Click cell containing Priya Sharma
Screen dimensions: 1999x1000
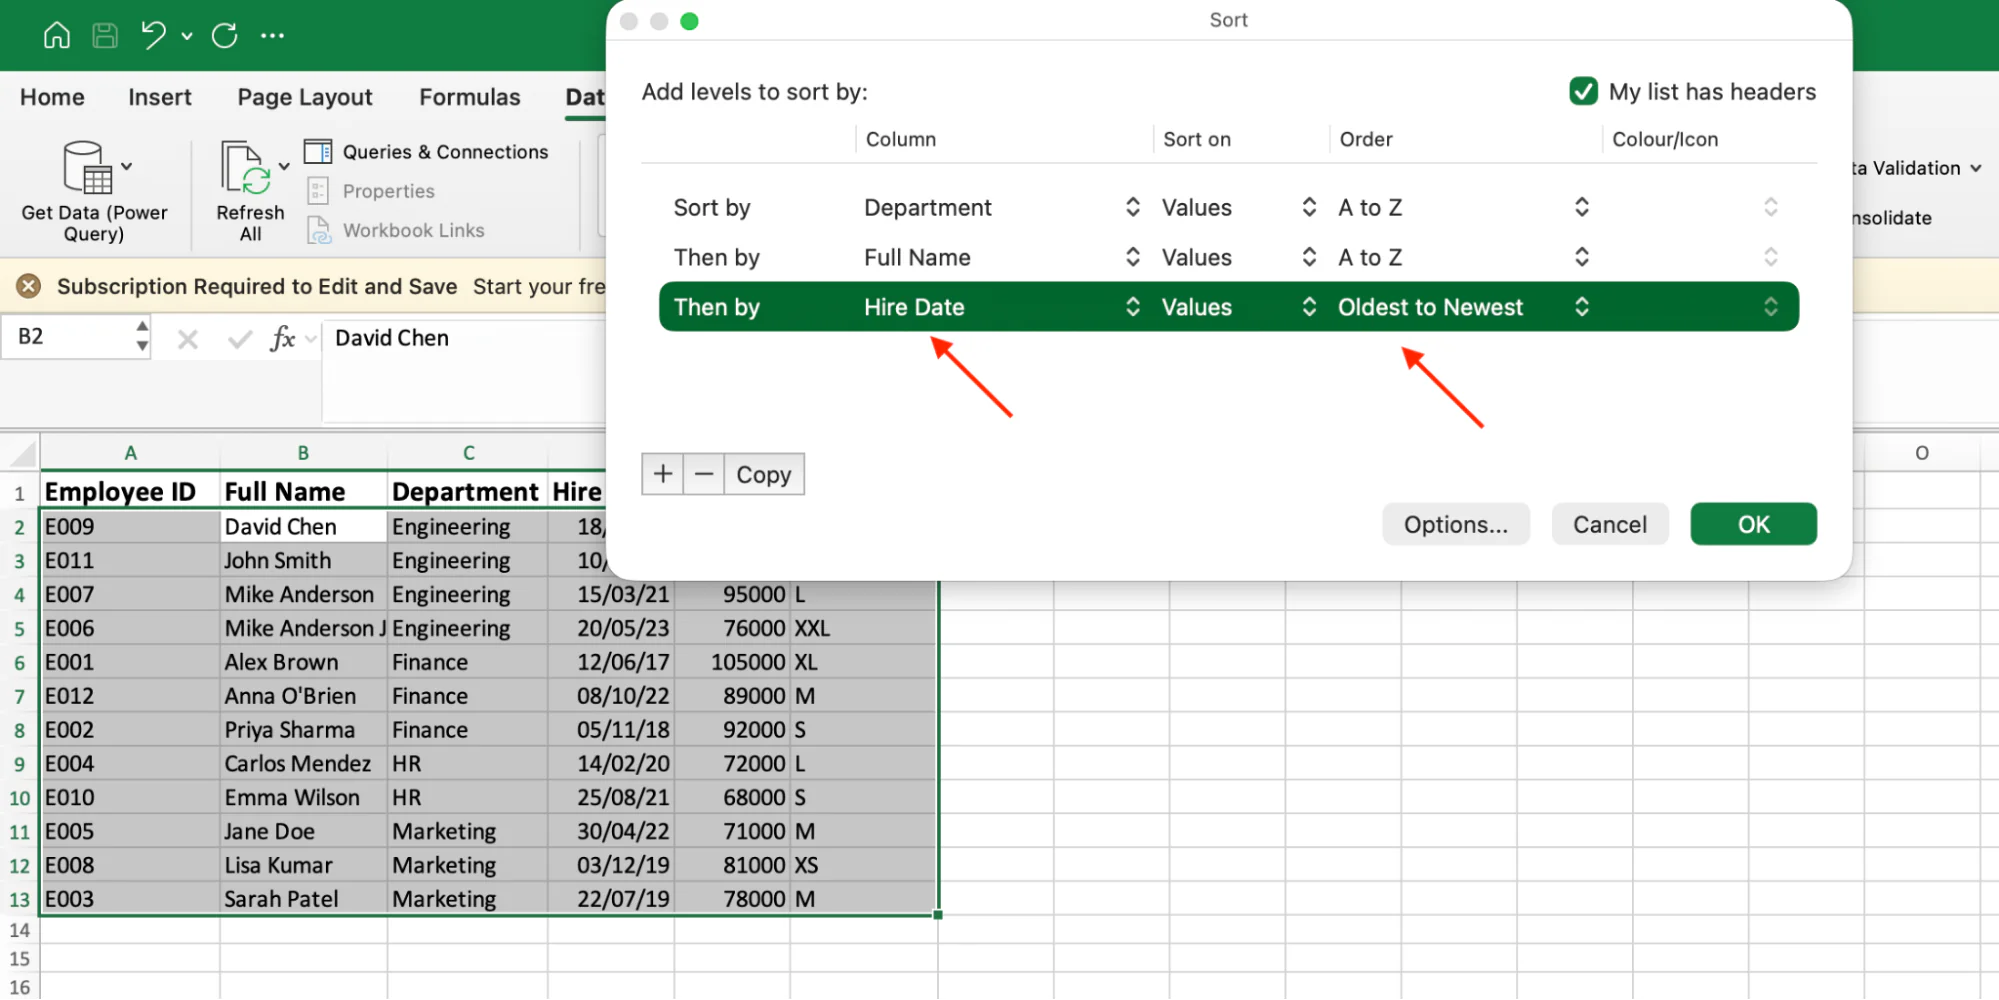[303, 730]
